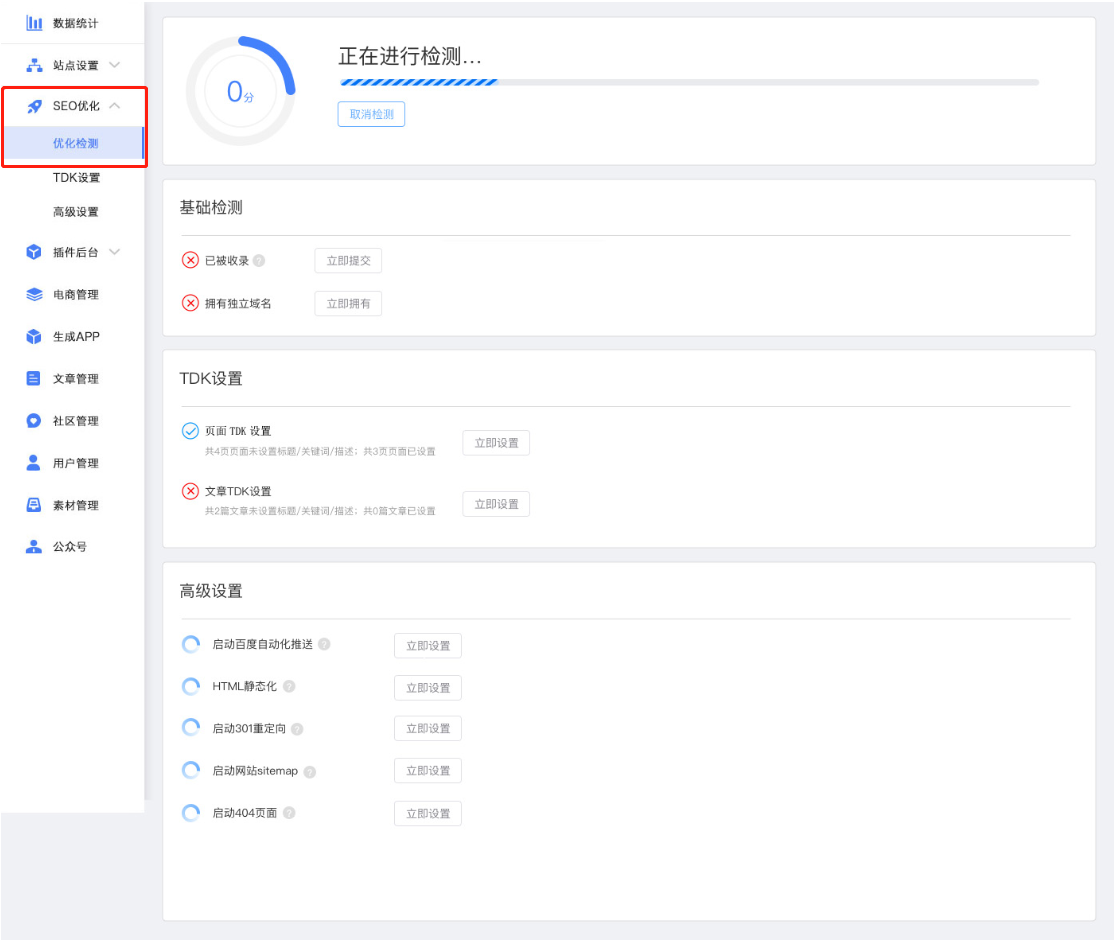Click help icon next to 启动301重定向
Screen dimensions: 1114x941
pos(297,729)
